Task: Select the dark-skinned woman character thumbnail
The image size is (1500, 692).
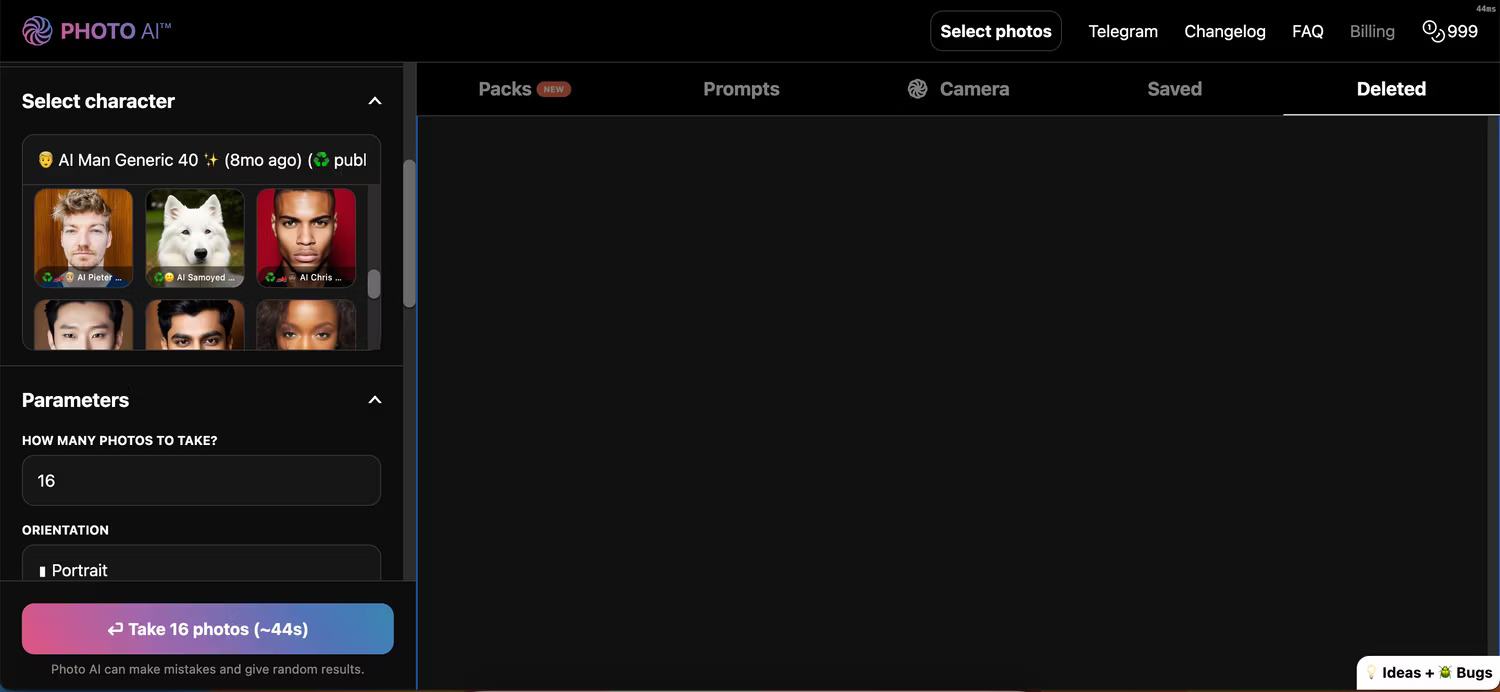Action: [x=306, y=325]
